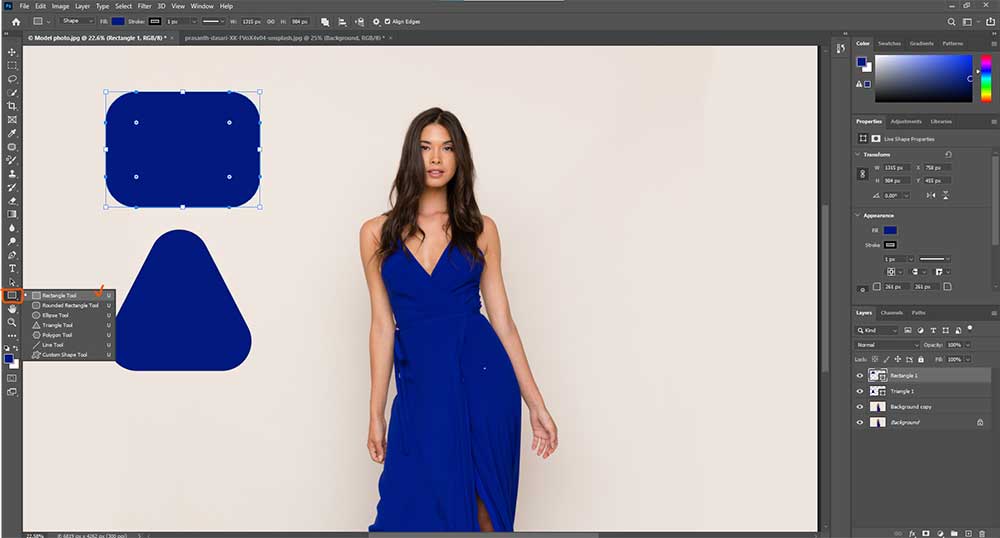This screenshot has height=538, width=1000.
Task: Open the Window menu
Action: [x=202, y=6]
